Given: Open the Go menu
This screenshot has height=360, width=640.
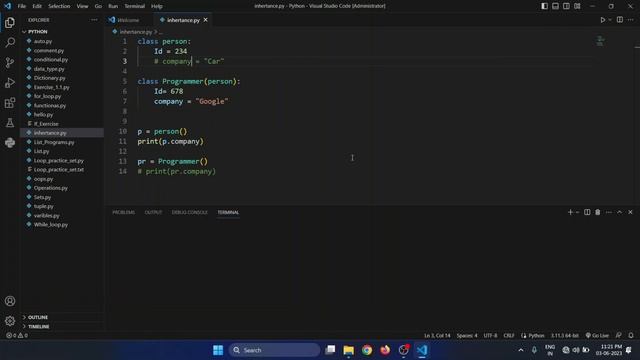Looking at the screenshot, I should (98, 6).
